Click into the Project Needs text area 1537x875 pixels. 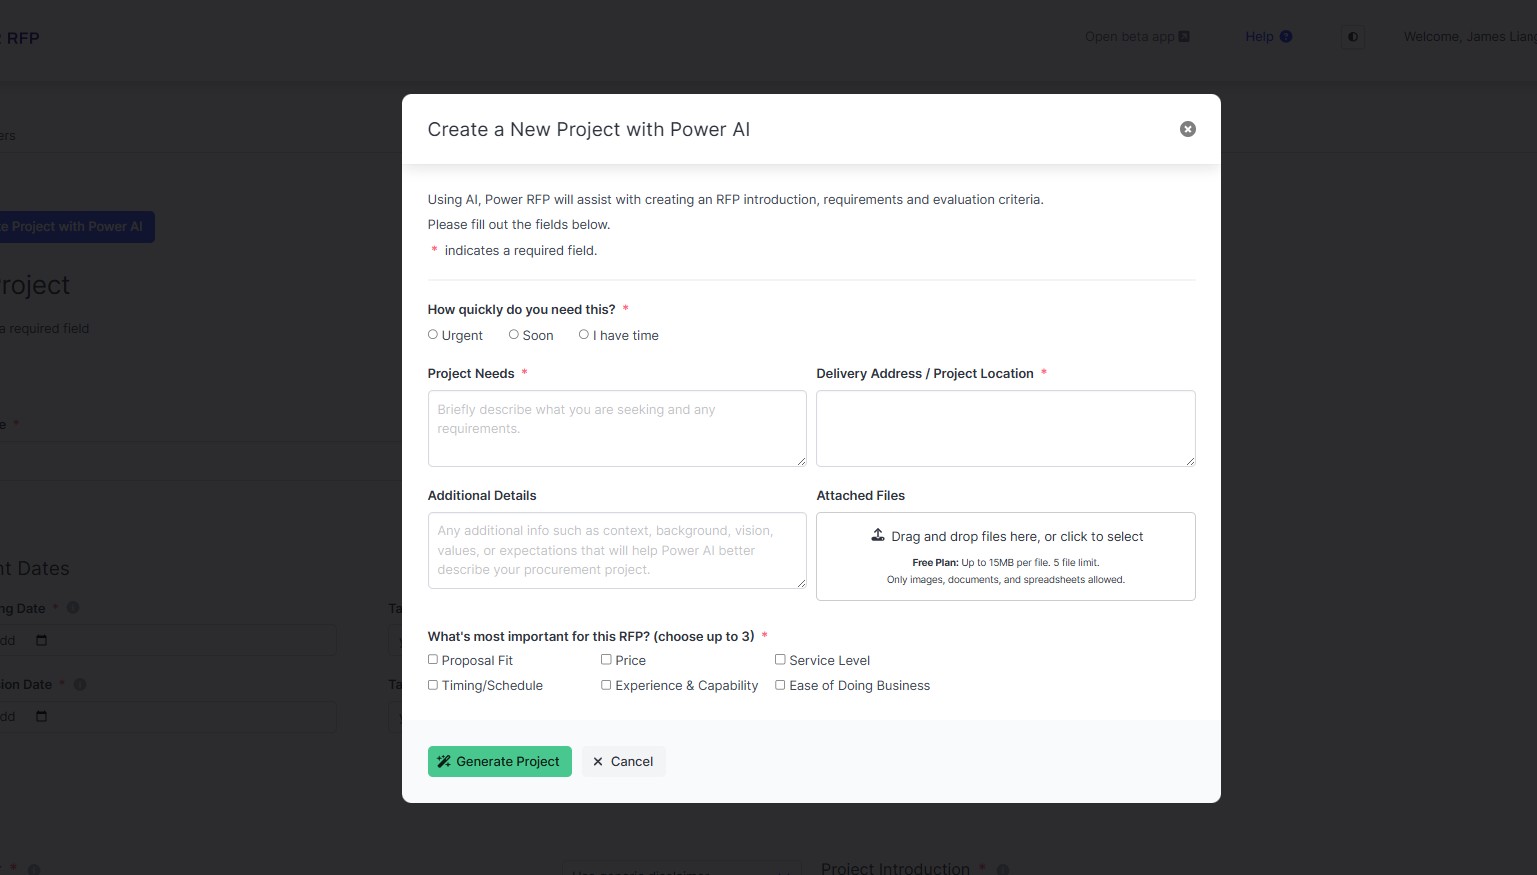tap(616, 428)
